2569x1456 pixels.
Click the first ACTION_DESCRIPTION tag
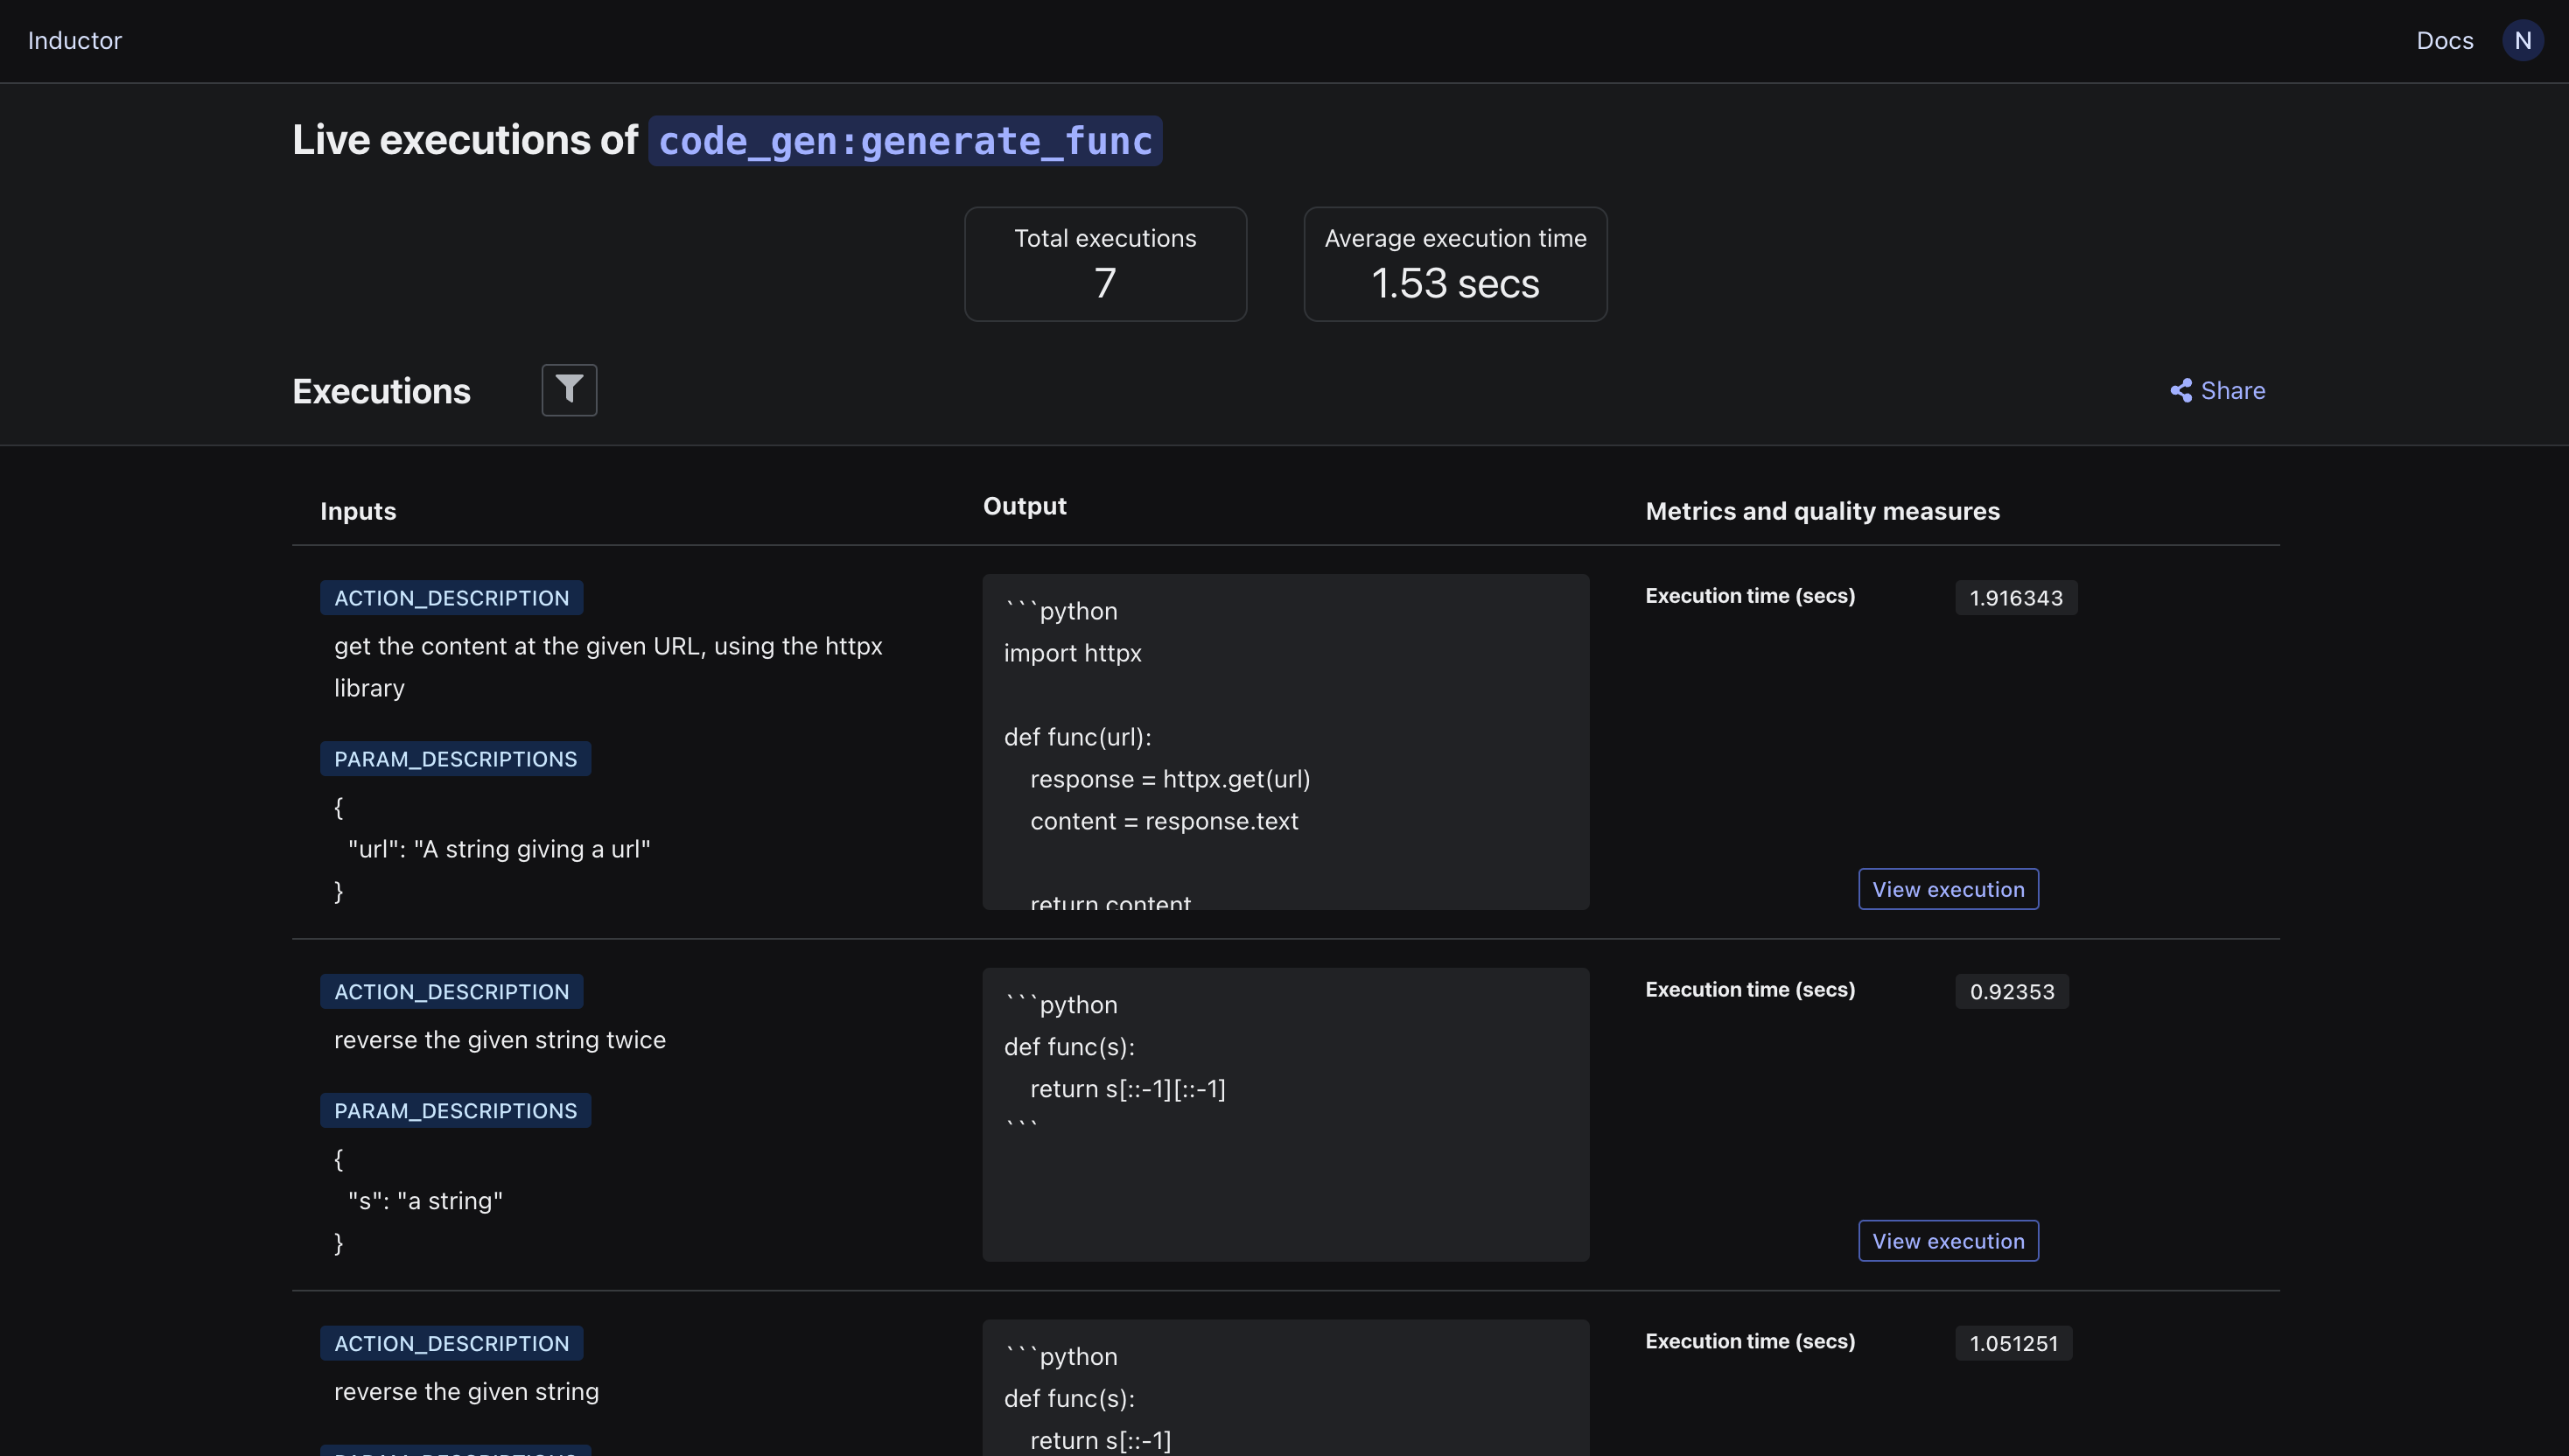[x=451, y=598]
